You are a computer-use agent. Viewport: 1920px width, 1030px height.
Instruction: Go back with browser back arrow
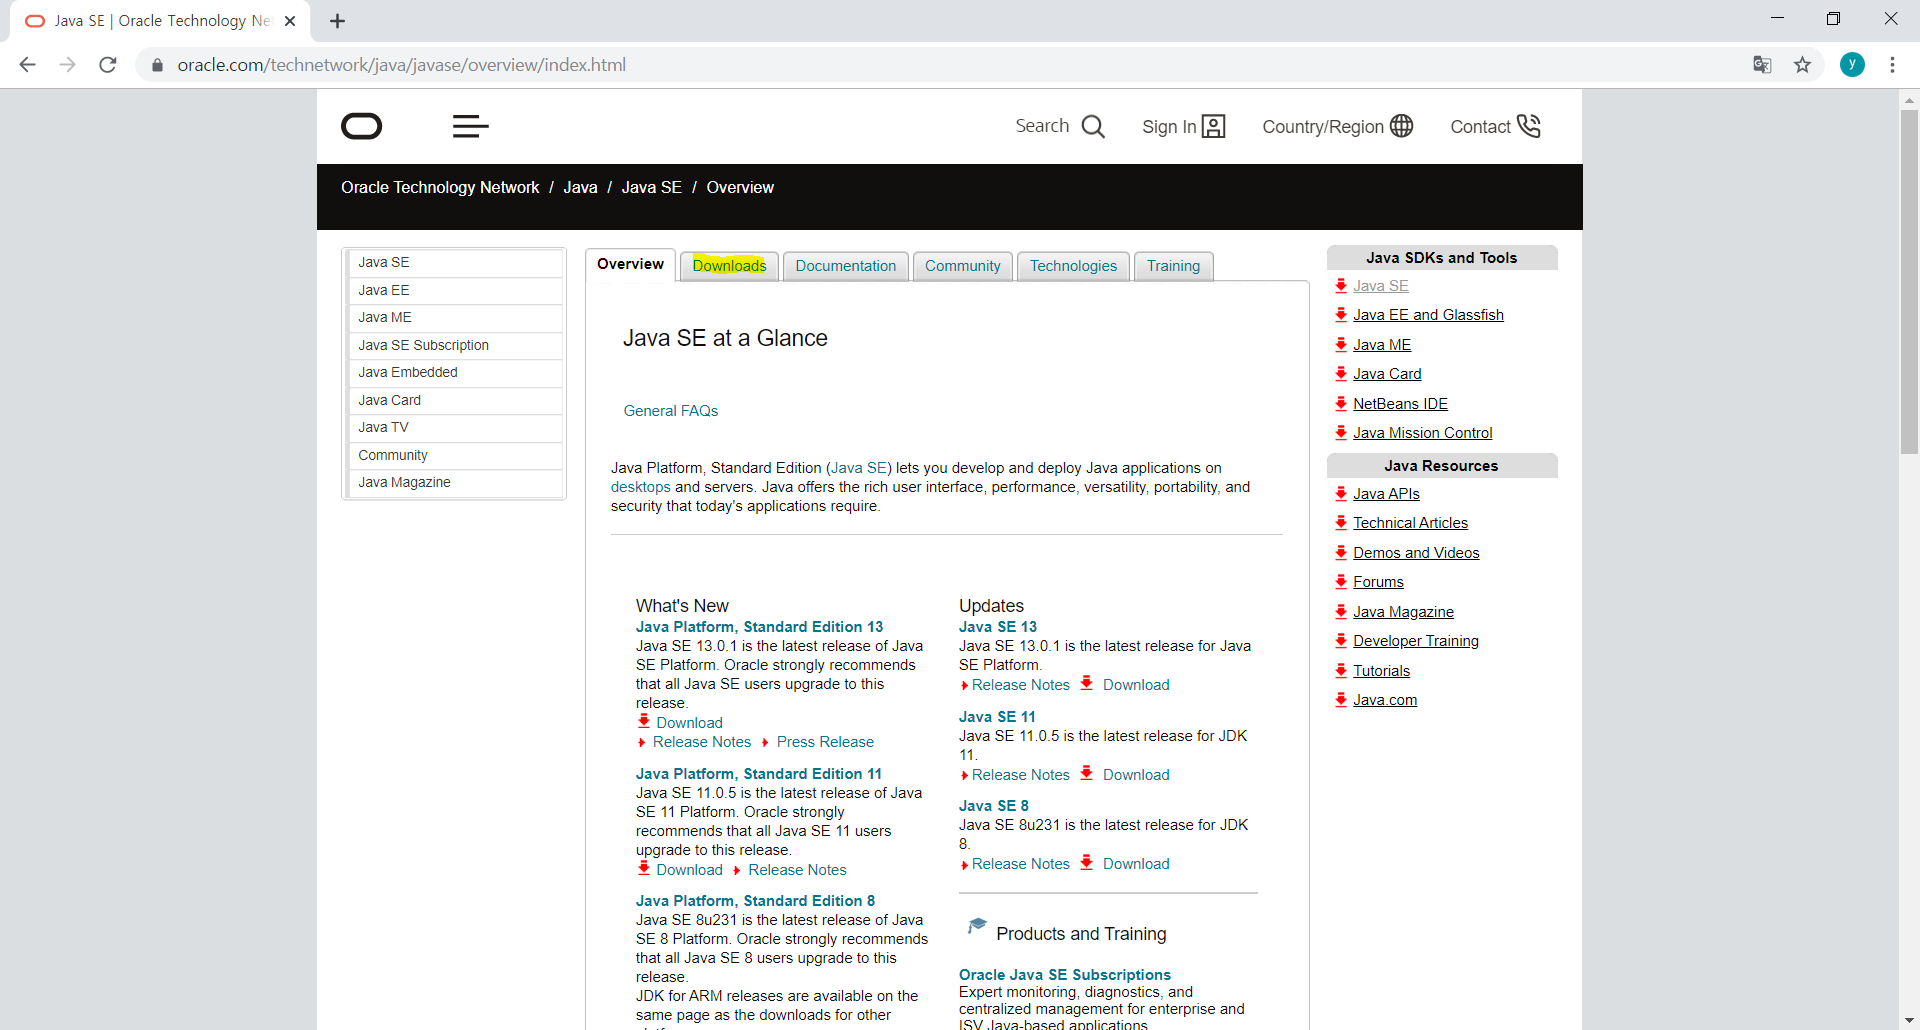point(28,65)
